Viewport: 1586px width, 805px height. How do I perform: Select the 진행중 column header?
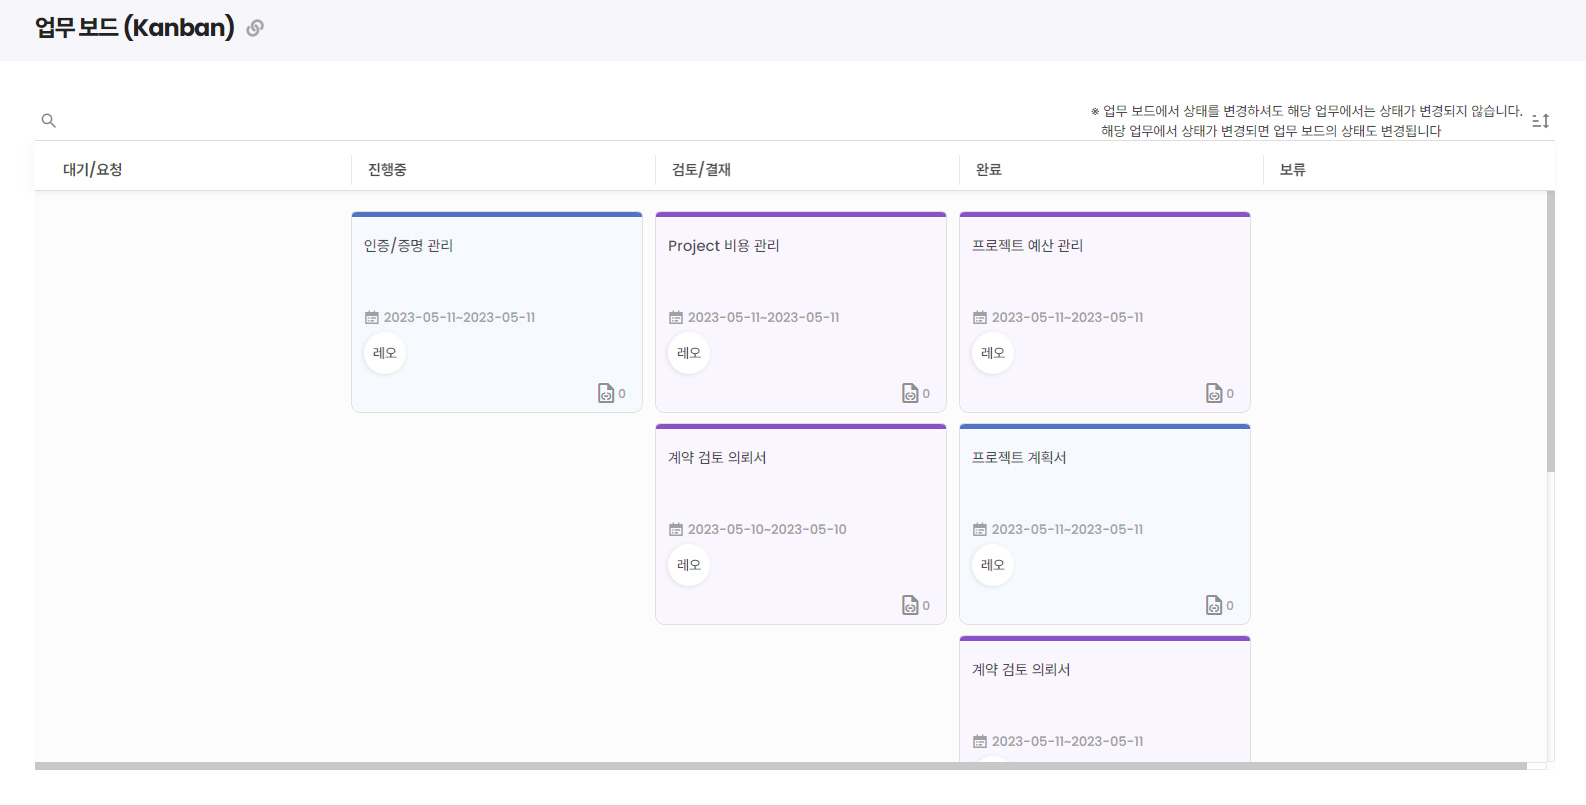[x=387, y=170]
